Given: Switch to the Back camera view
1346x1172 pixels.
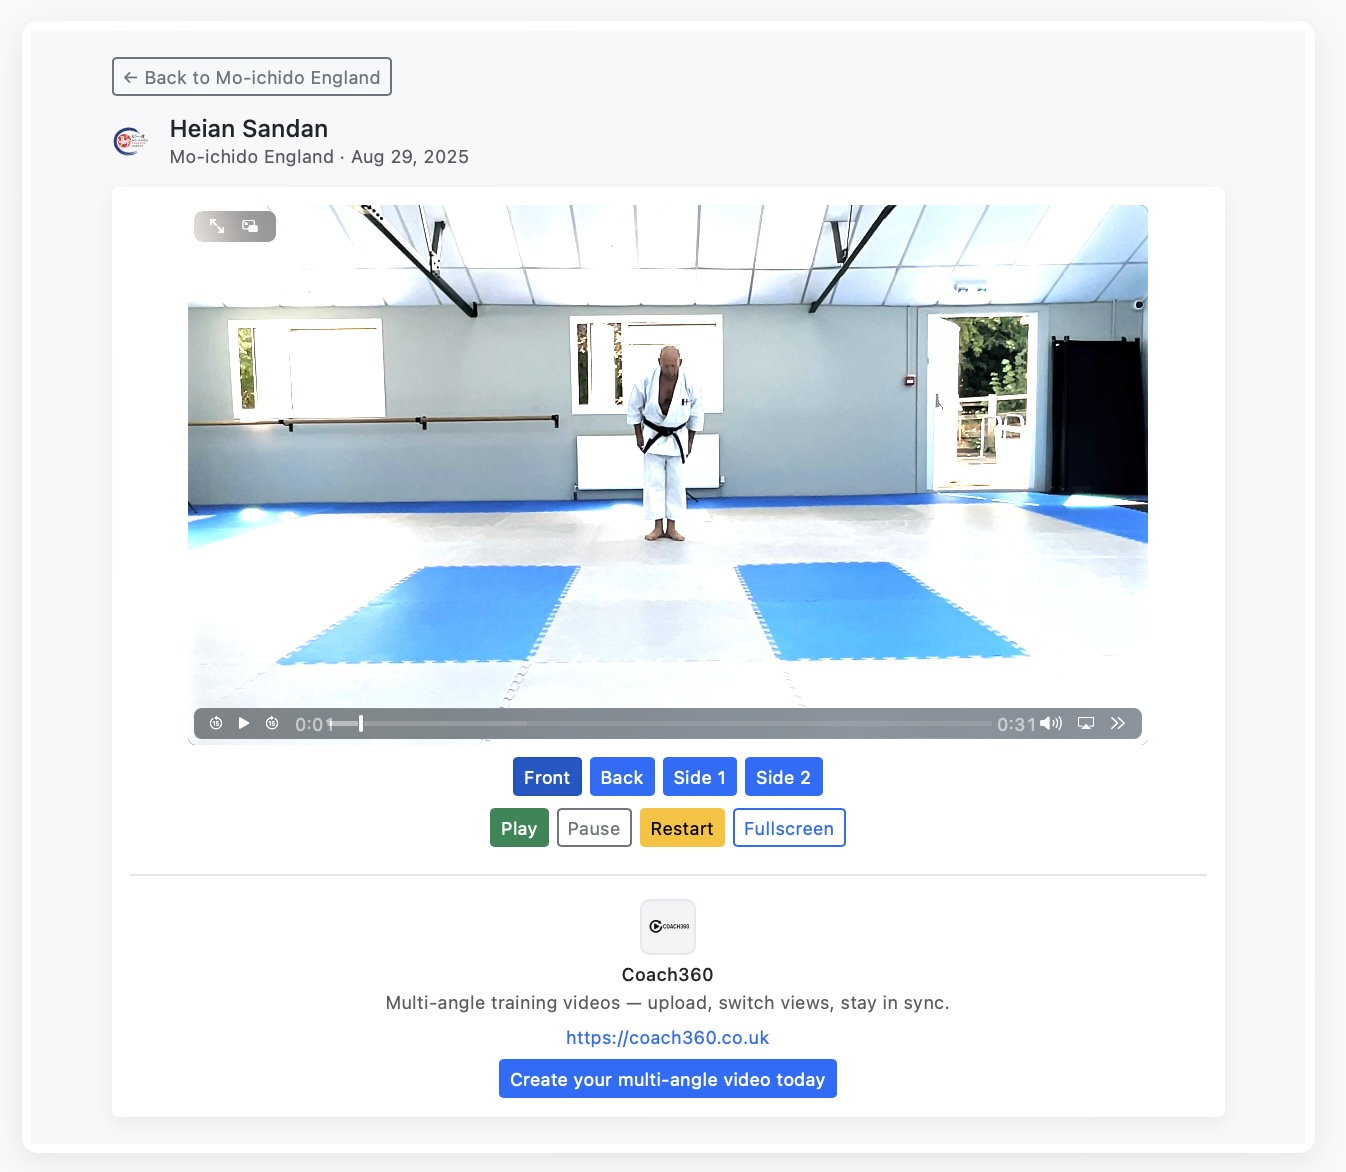Looking at the screenshot, I should pyautogui.click(x=622, y=777).
